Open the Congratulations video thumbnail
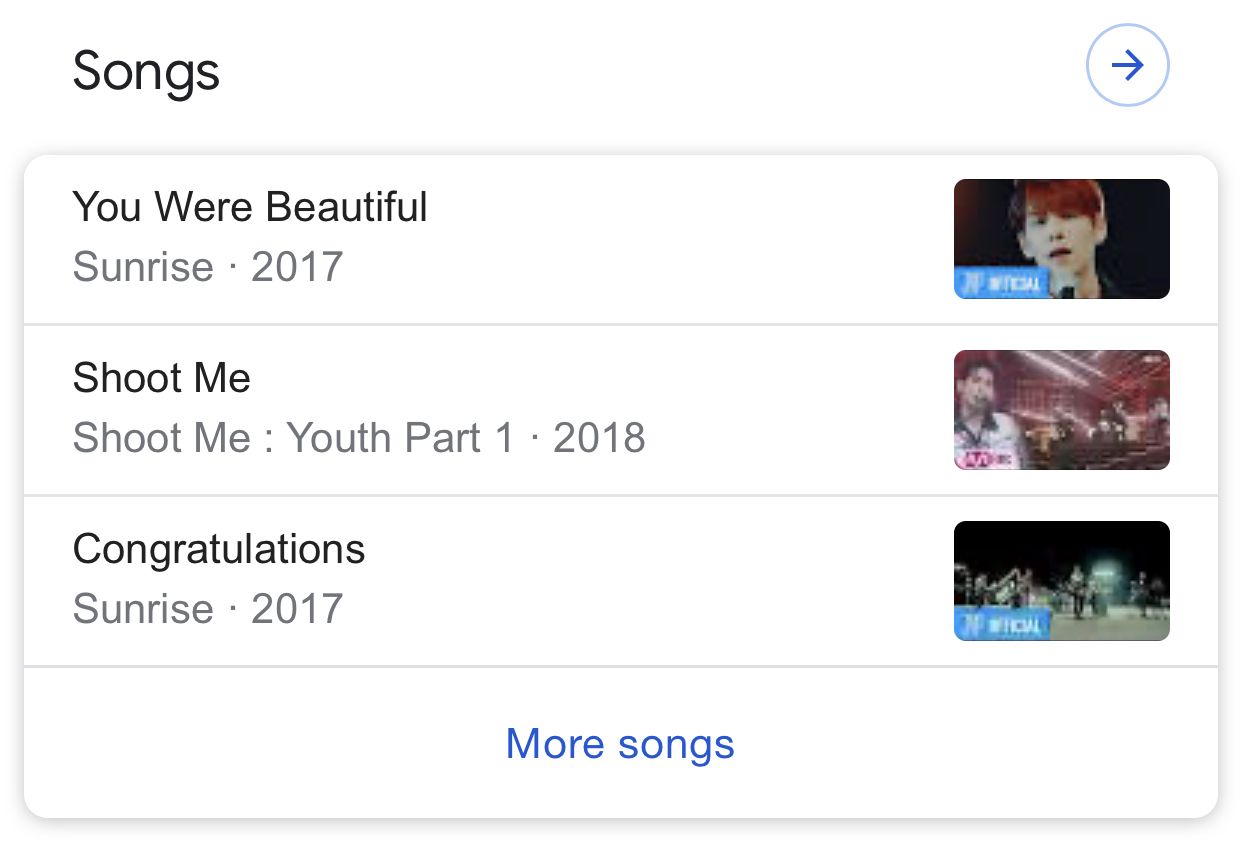 pos(1061,580)
